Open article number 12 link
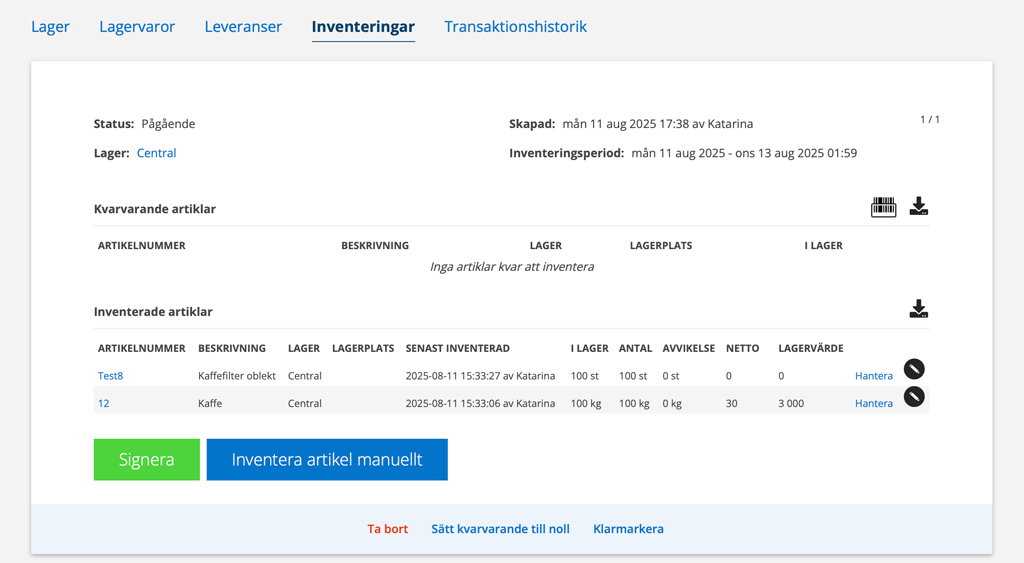 [104, 403]
